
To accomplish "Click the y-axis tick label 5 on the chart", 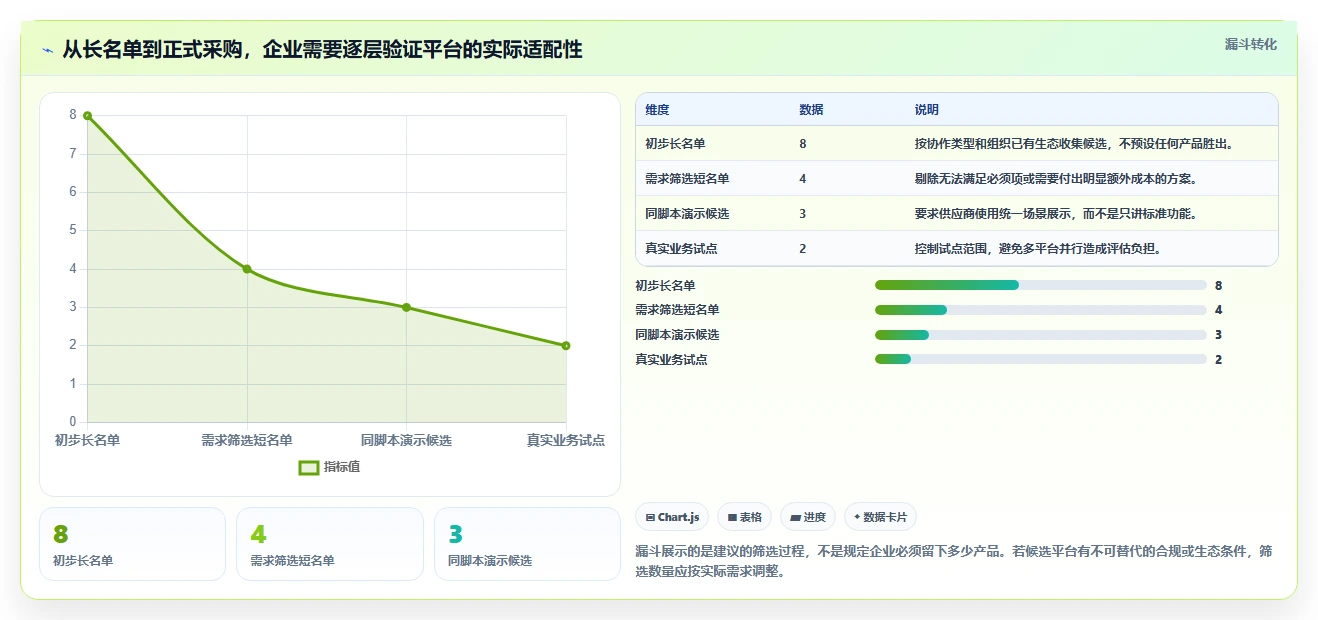I will coord(73,230).
